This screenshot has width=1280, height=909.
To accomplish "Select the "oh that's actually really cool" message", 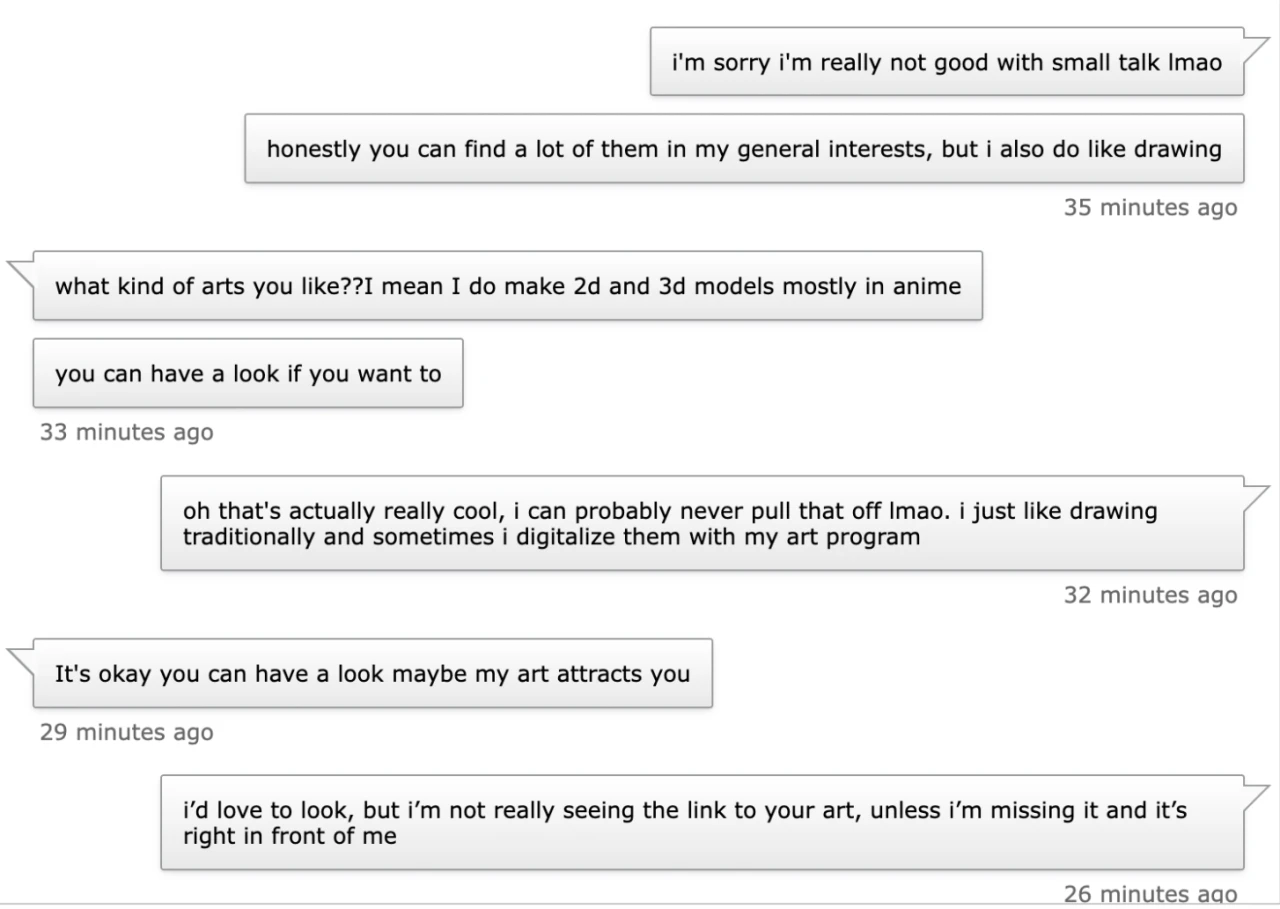I will pos(701,523).
